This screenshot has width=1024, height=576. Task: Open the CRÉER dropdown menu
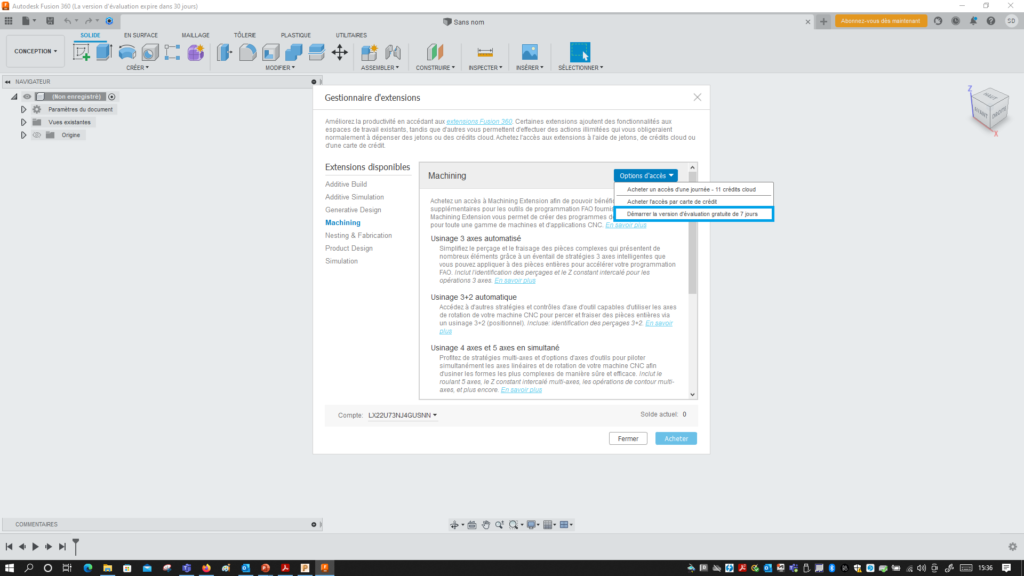(x=137, y=67)
